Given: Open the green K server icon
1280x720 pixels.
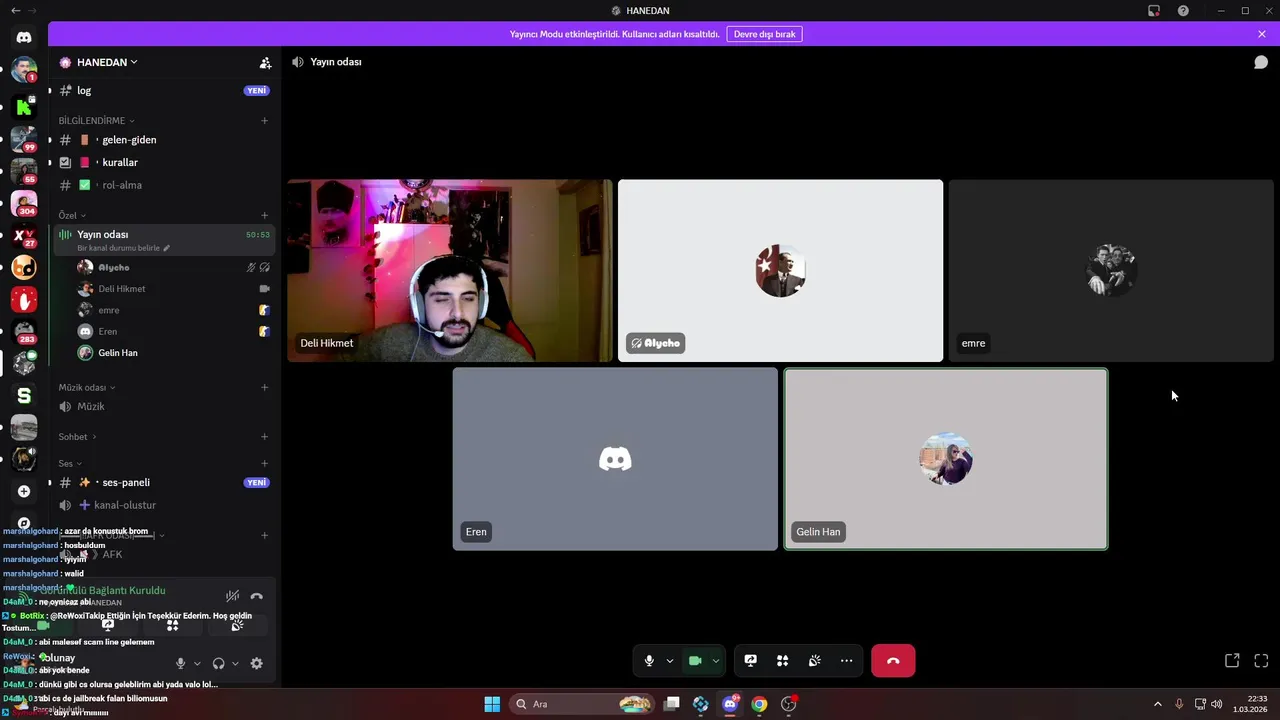Looking at the screenshot, I should point(24,107).
